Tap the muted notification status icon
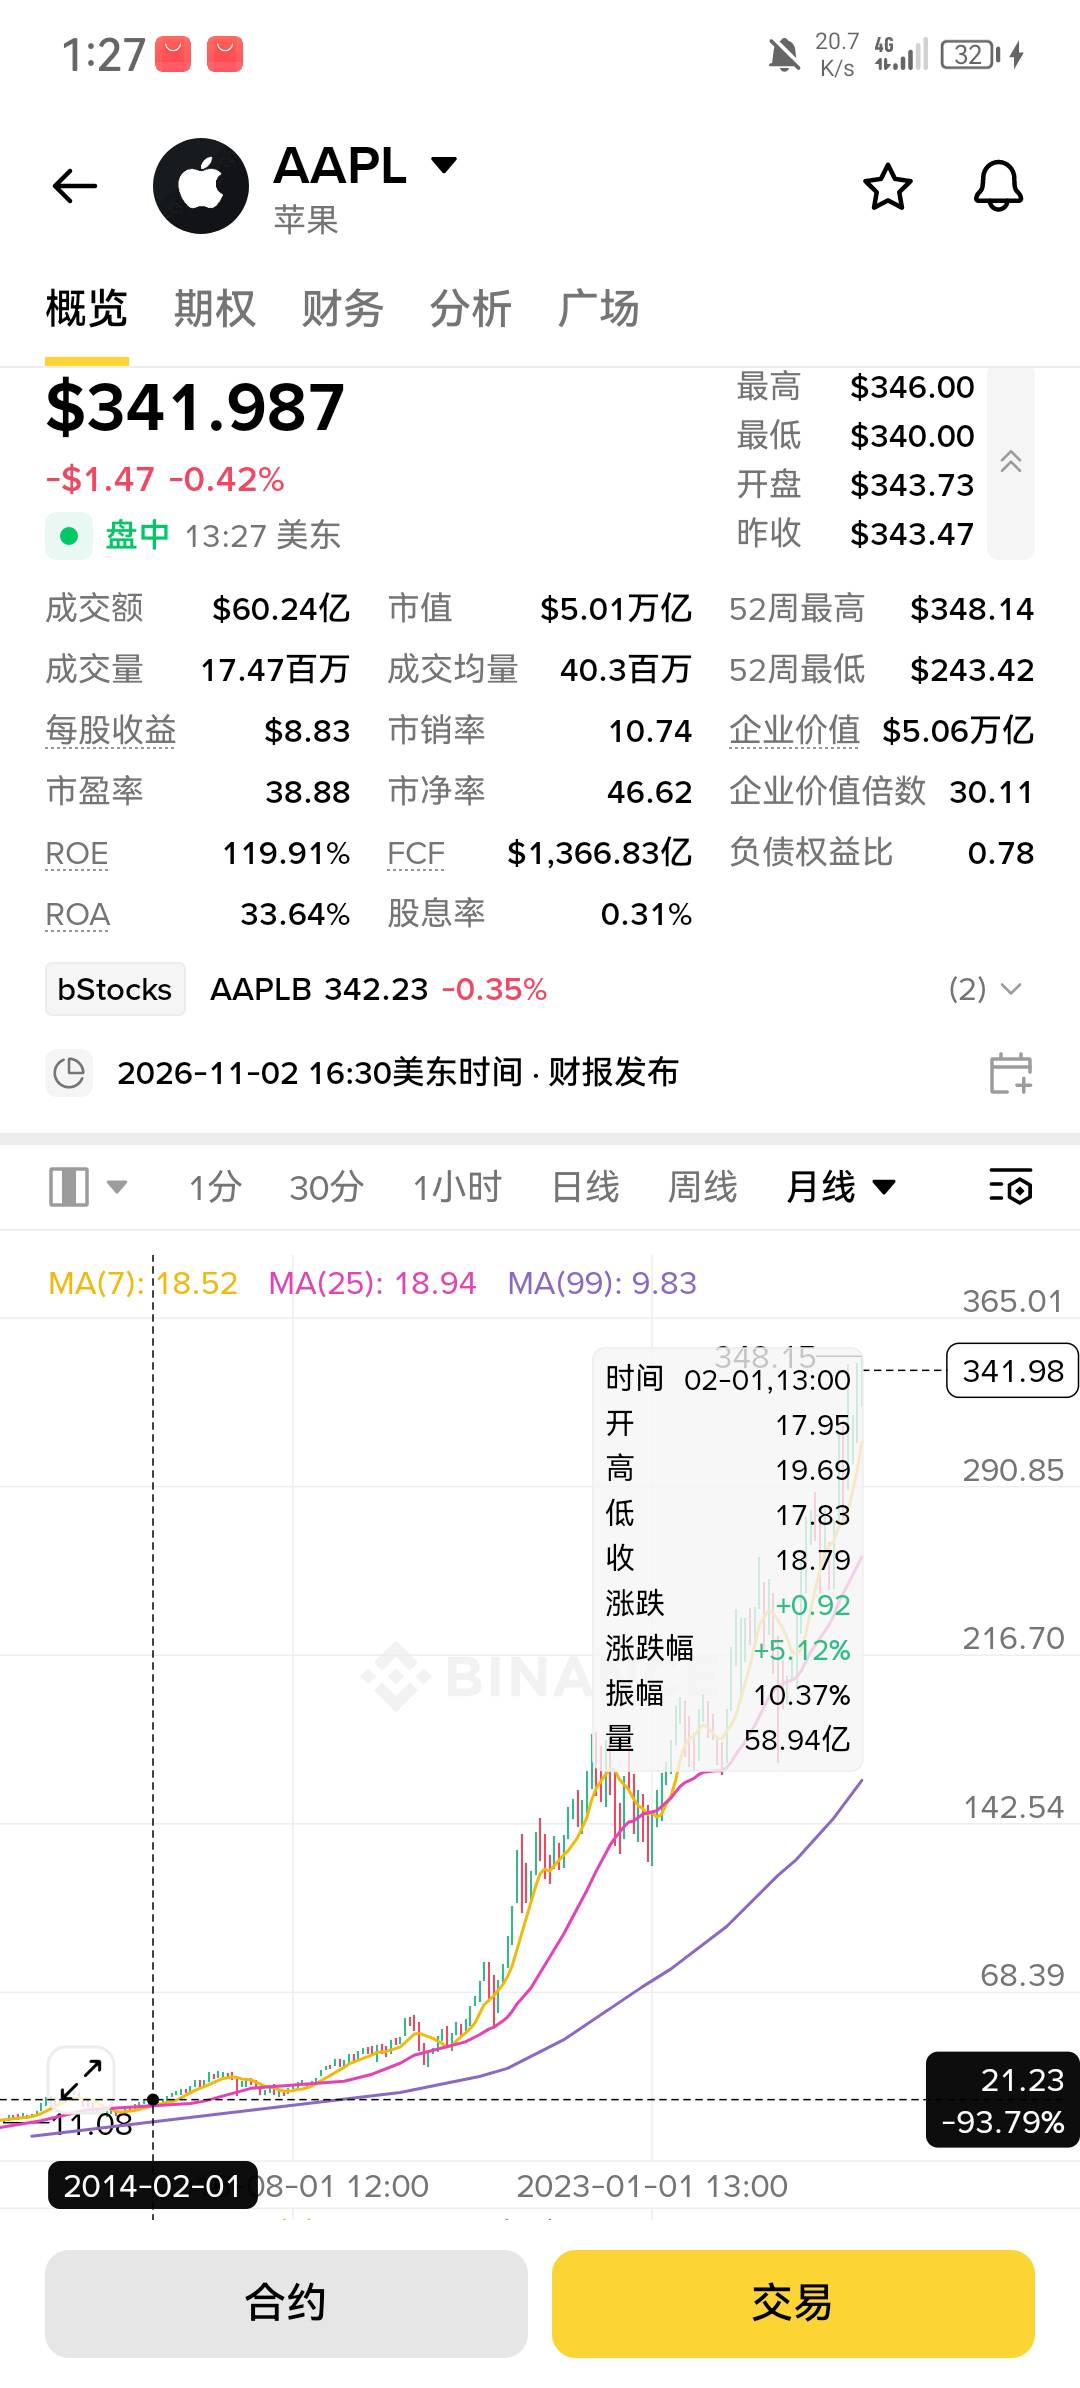Image resolution: width=1080 pixels, height=2388 pixels. pos(784,55)
